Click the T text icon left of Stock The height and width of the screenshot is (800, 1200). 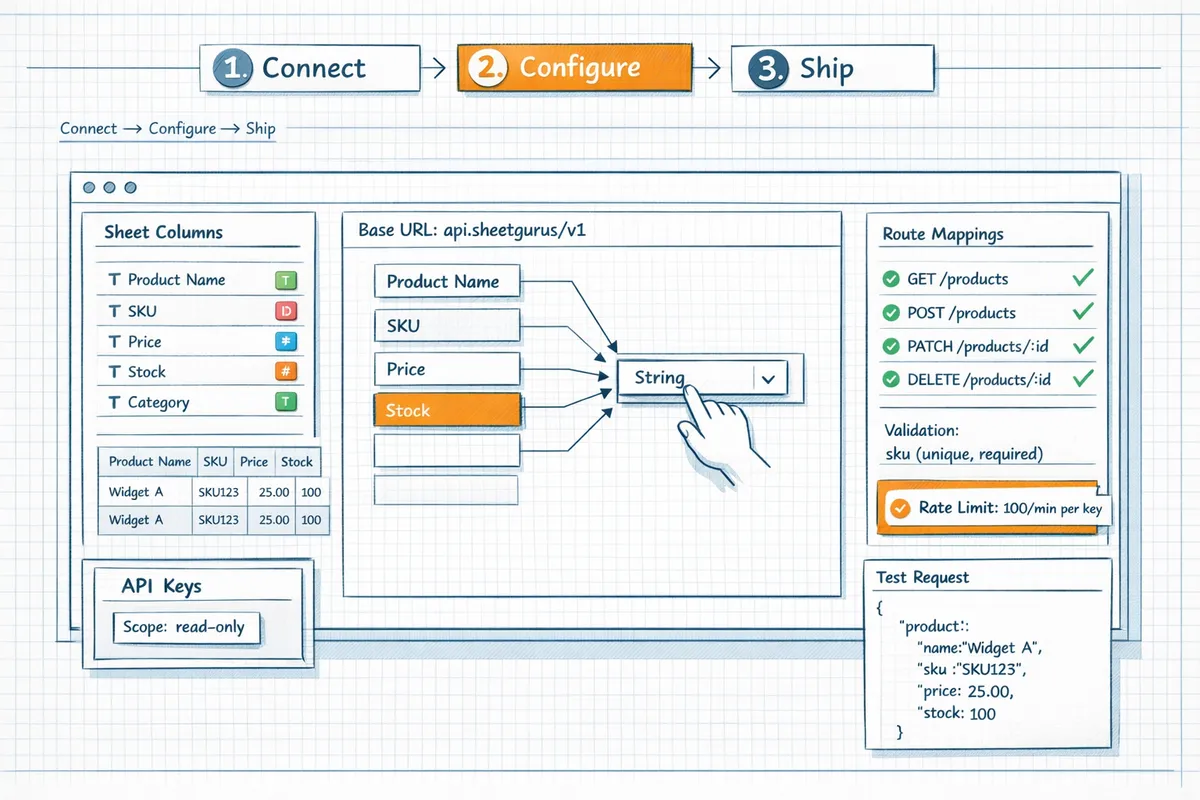tap(113, 372)
